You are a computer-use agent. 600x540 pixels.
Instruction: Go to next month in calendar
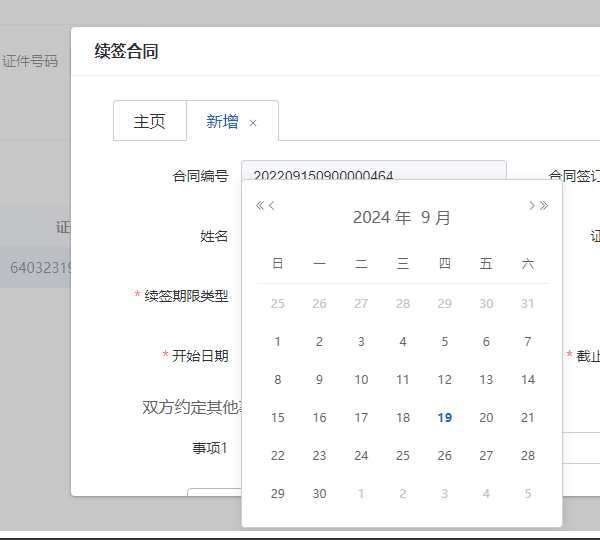[532, 206]
